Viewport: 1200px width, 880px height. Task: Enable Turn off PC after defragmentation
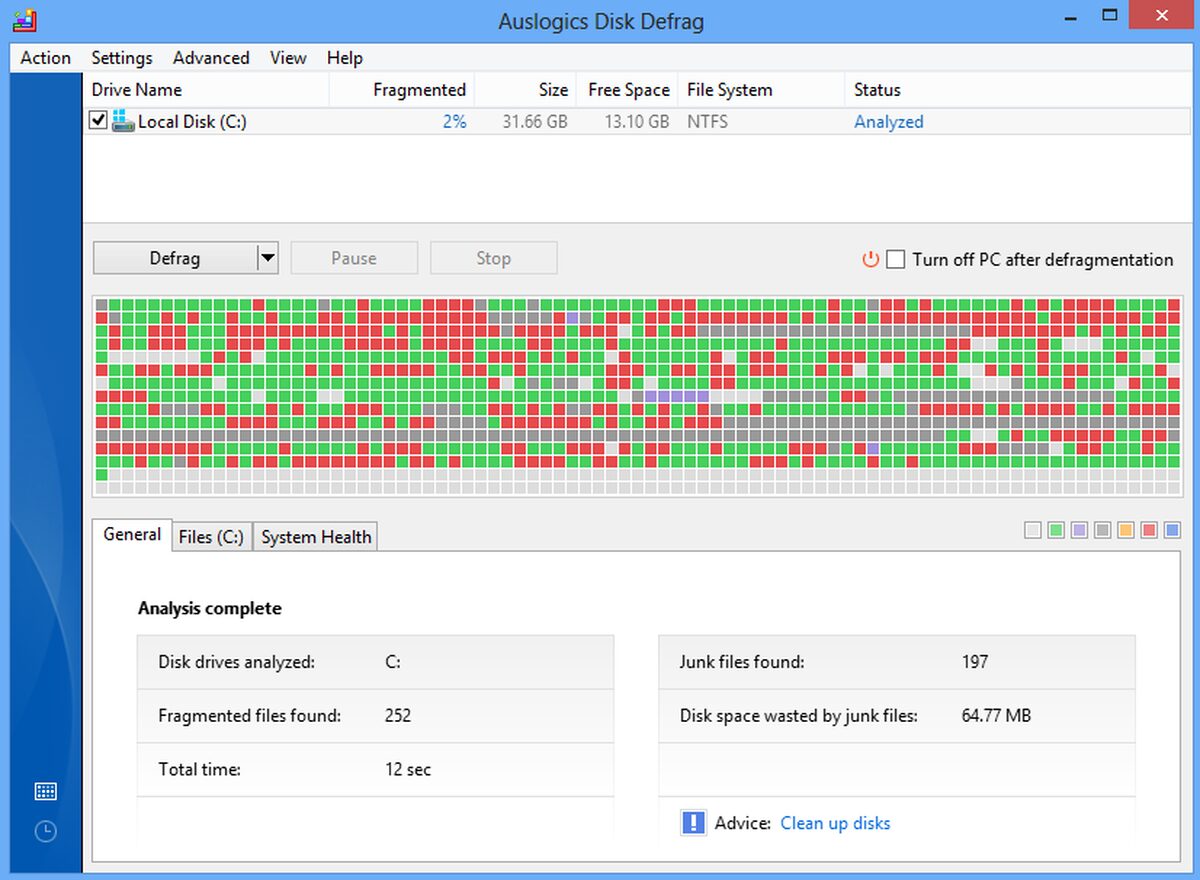pyautogui.click(x=896, y=259)
